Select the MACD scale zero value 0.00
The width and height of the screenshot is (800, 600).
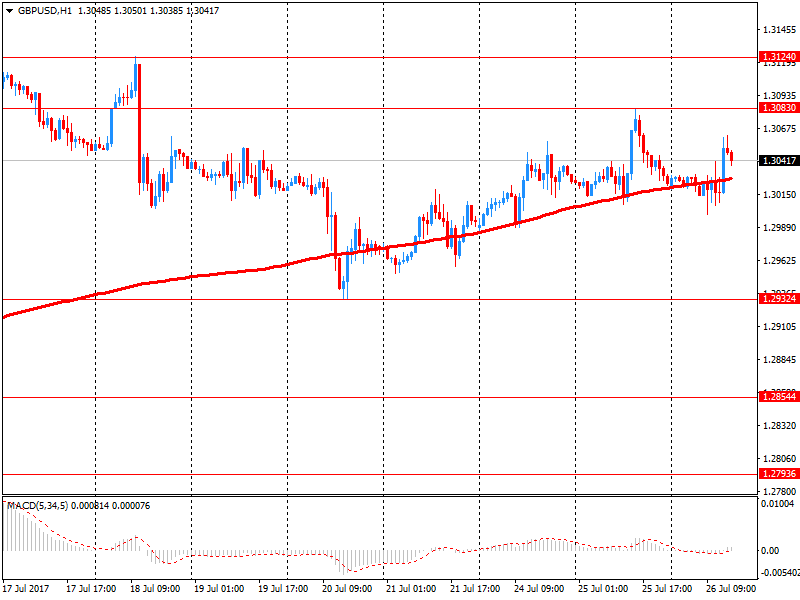pyautogui.click(x=770, y=551)
